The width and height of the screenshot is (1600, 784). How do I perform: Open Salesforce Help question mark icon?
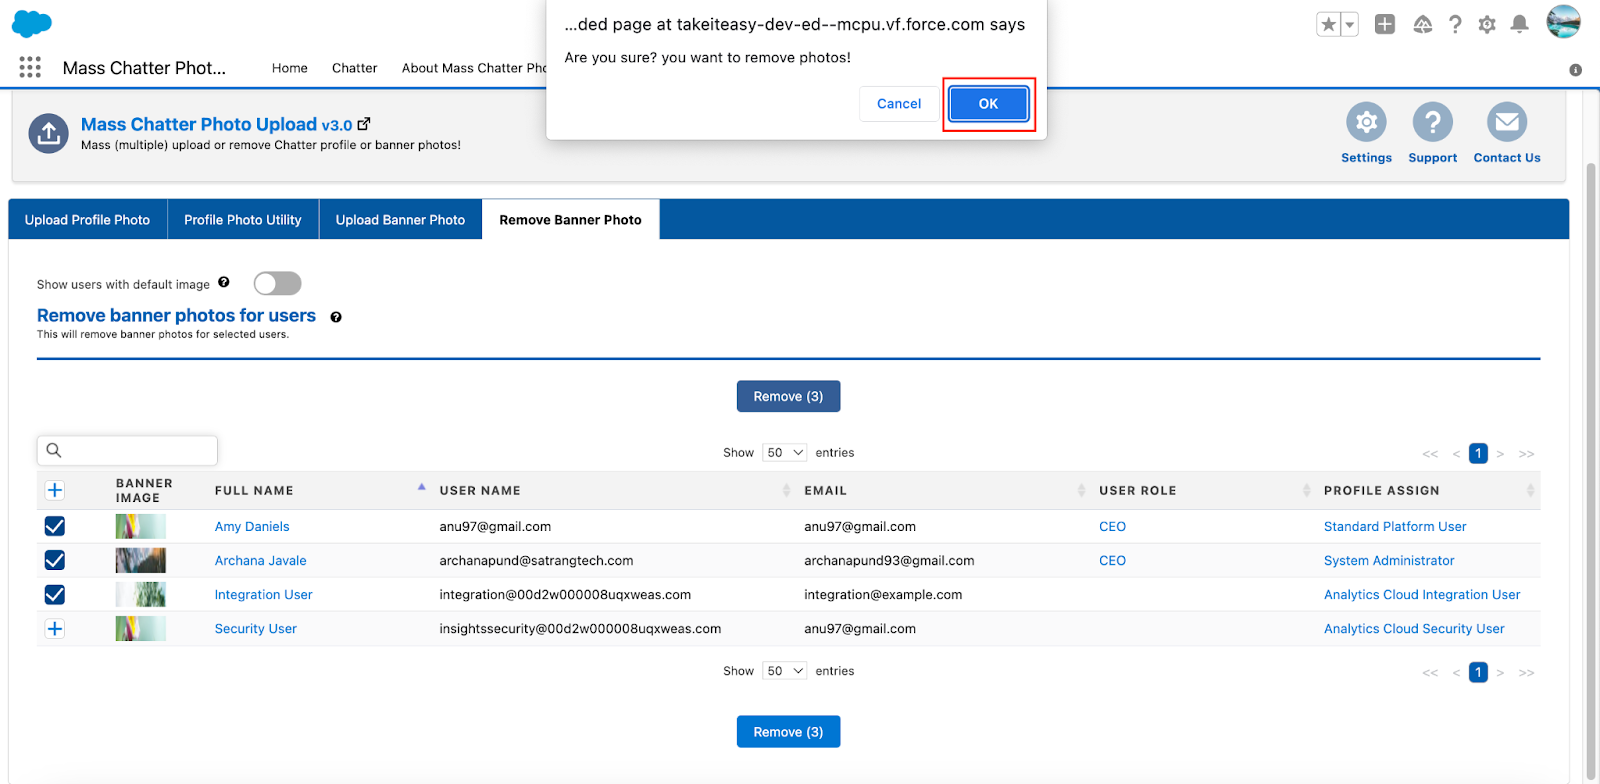click(1455, 24)
